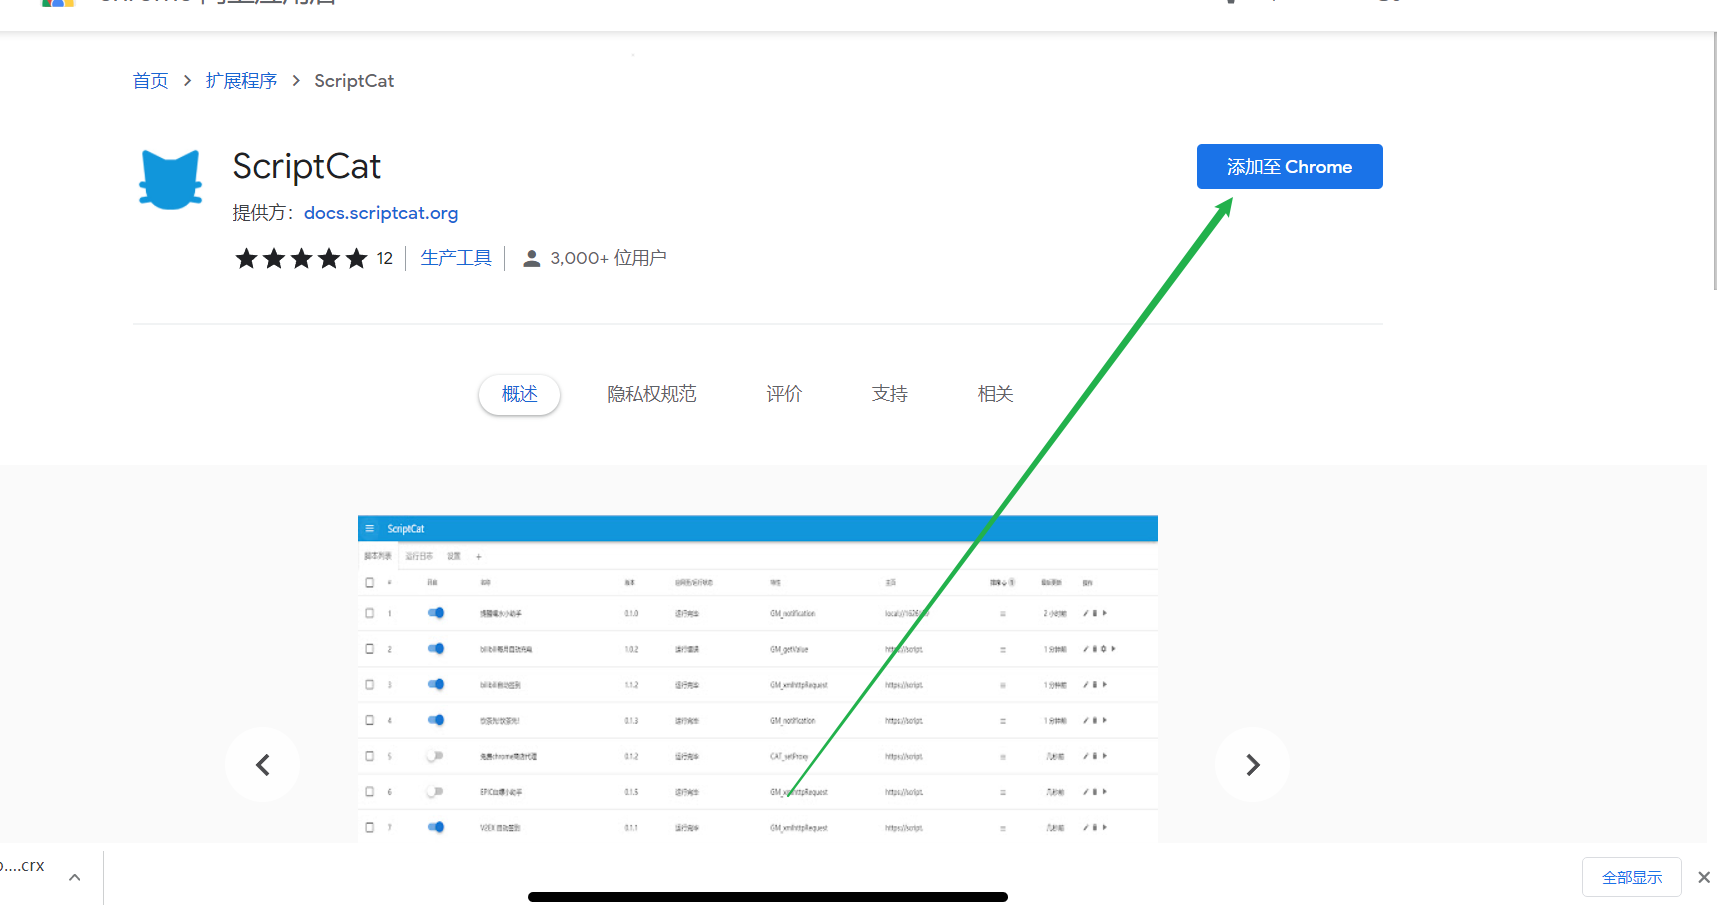Click the carousel progress indicator at bottom
This screenshot has width=1717, height=912.
767,897
